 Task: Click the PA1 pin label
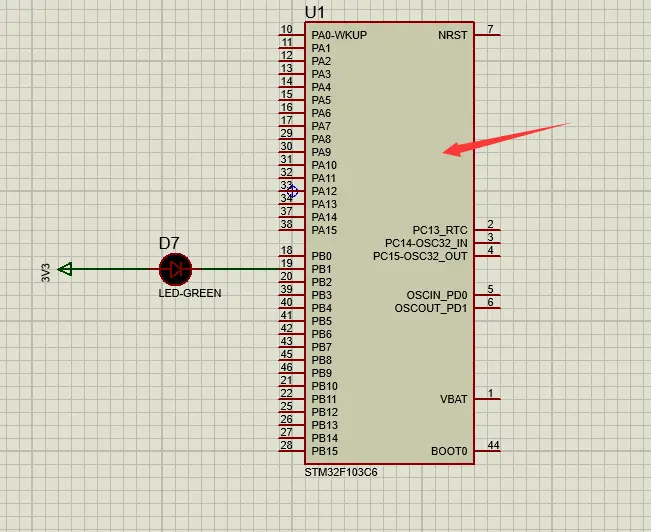[321, 48]
